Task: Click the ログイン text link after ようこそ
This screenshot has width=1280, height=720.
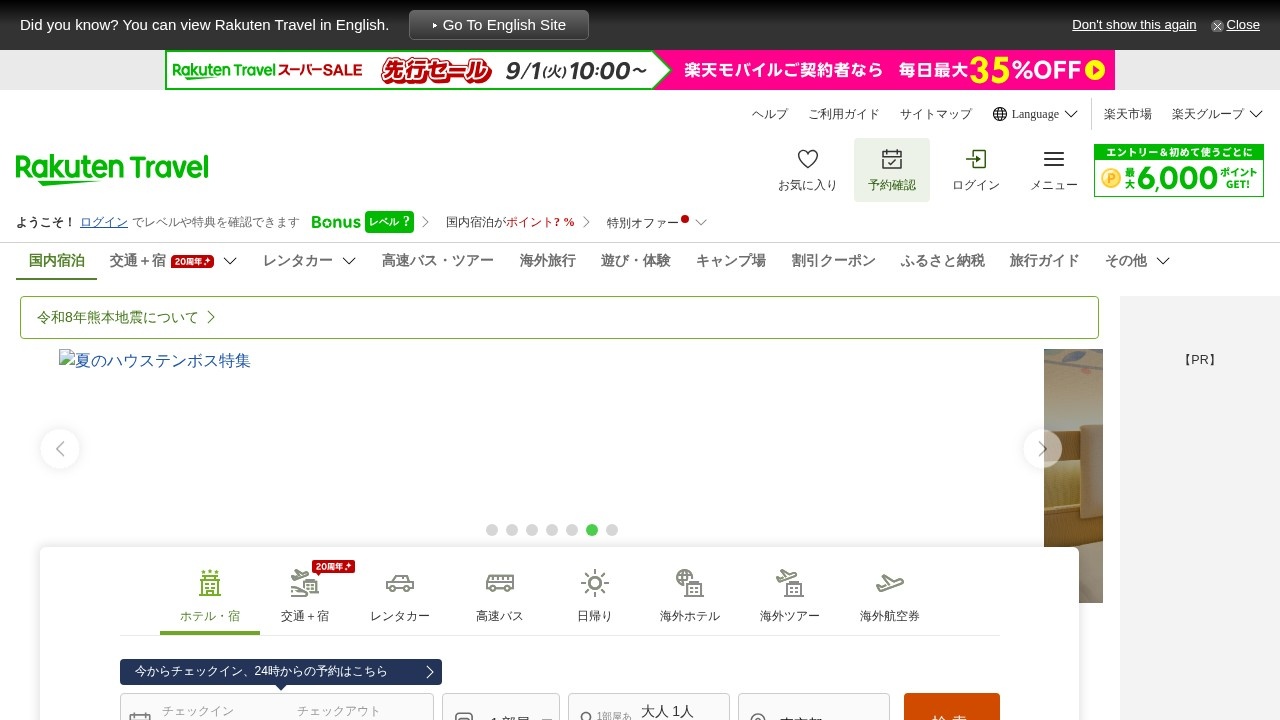Action: tap(104, 222)
